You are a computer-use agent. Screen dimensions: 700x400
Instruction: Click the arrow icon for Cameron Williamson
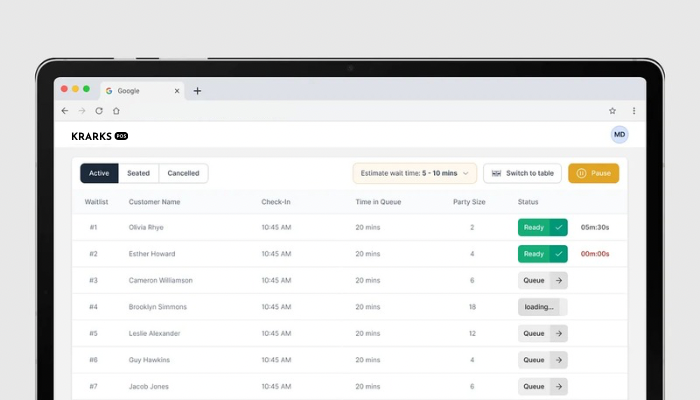(559, 280)
